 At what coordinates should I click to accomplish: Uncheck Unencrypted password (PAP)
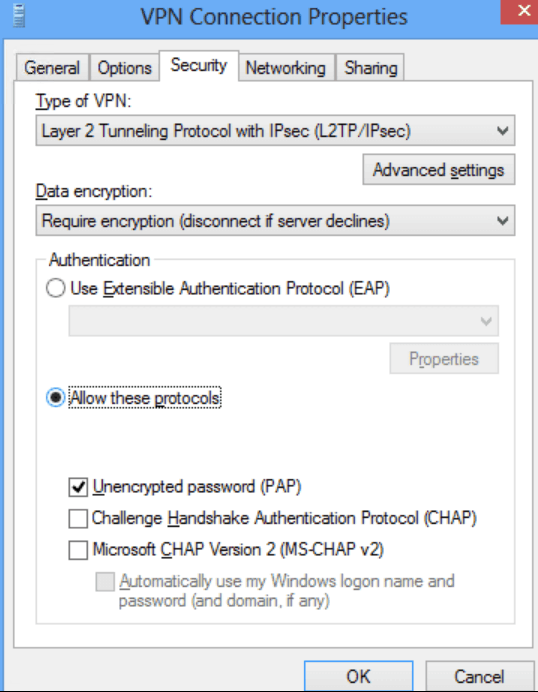coord(78,487)
